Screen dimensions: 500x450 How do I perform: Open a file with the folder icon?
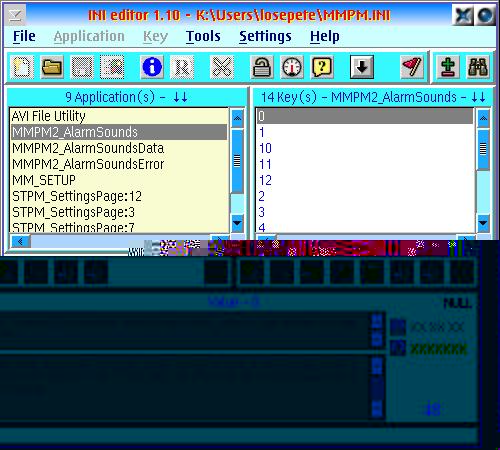pyautogui.click(x=52, y=67)
